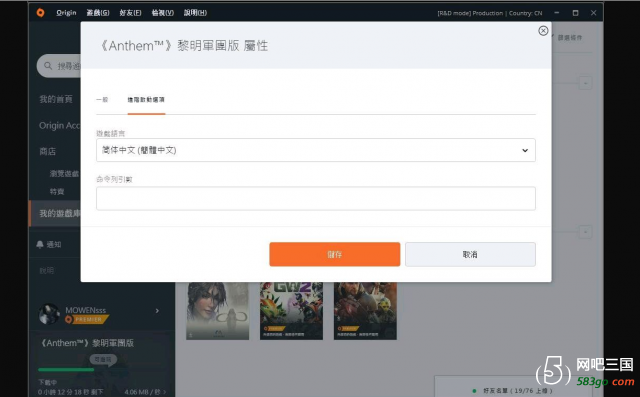Close the Anthem properties dialog with X icon

tap(543, 31)
